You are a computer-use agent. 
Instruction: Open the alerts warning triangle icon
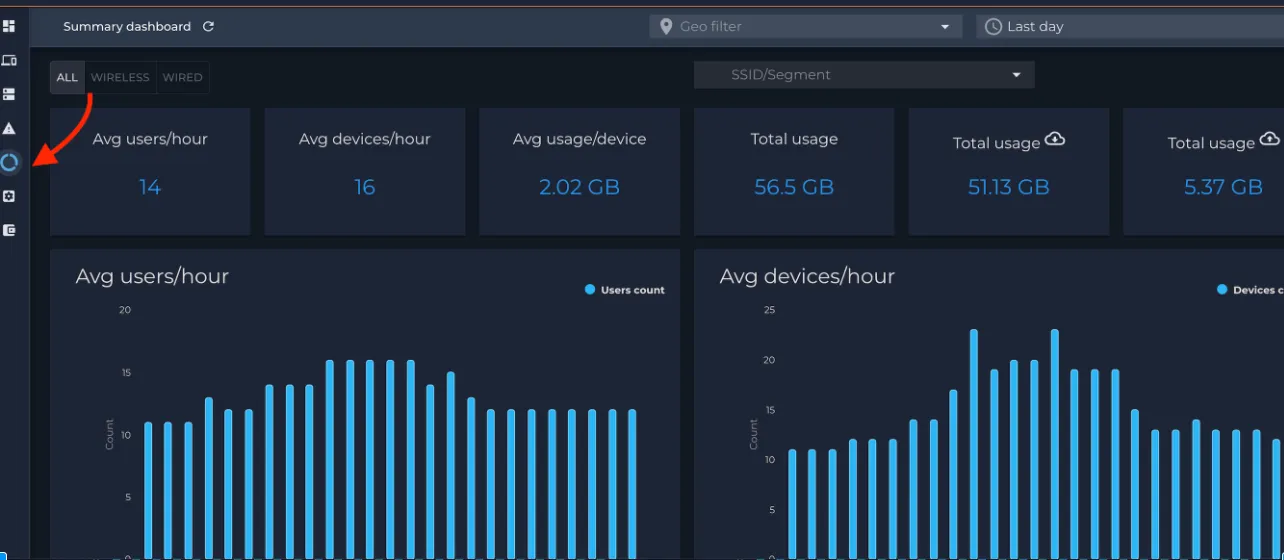pyautogui.click(x=9, y=128)
